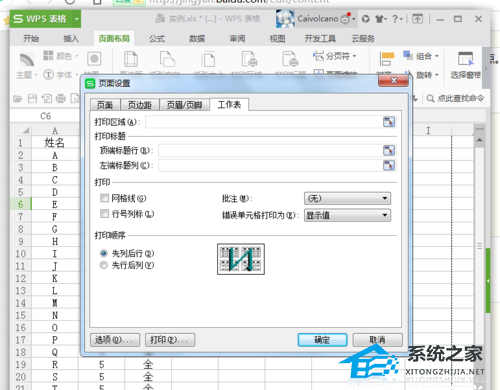Enable the 网格线 gridlines checkbox
The width and height of the screenshot is (500, 390).
point(104,198)
